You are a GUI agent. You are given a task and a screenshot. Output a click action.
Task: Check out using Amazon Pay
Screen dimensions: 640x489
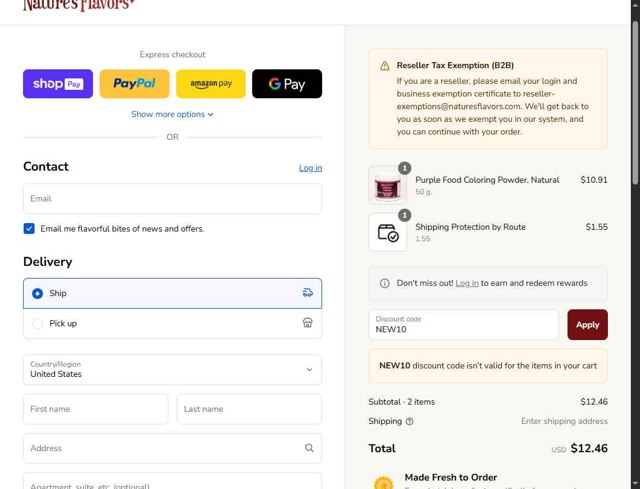click(x=211, y=84)
